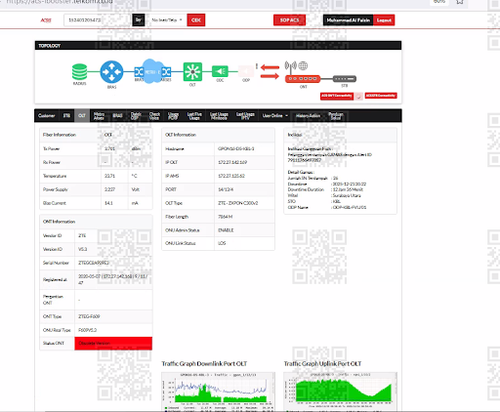Click the ACS ONT Connectivity button
The image size is (500, 412).
click(x=337, y=96)
